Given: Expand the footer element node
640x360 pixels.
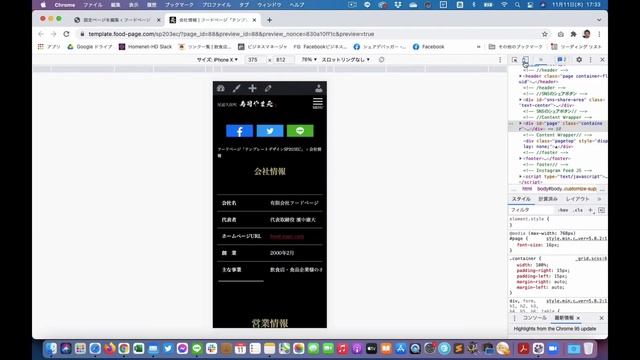Looking at the screenshot, I should coord(520,158).
